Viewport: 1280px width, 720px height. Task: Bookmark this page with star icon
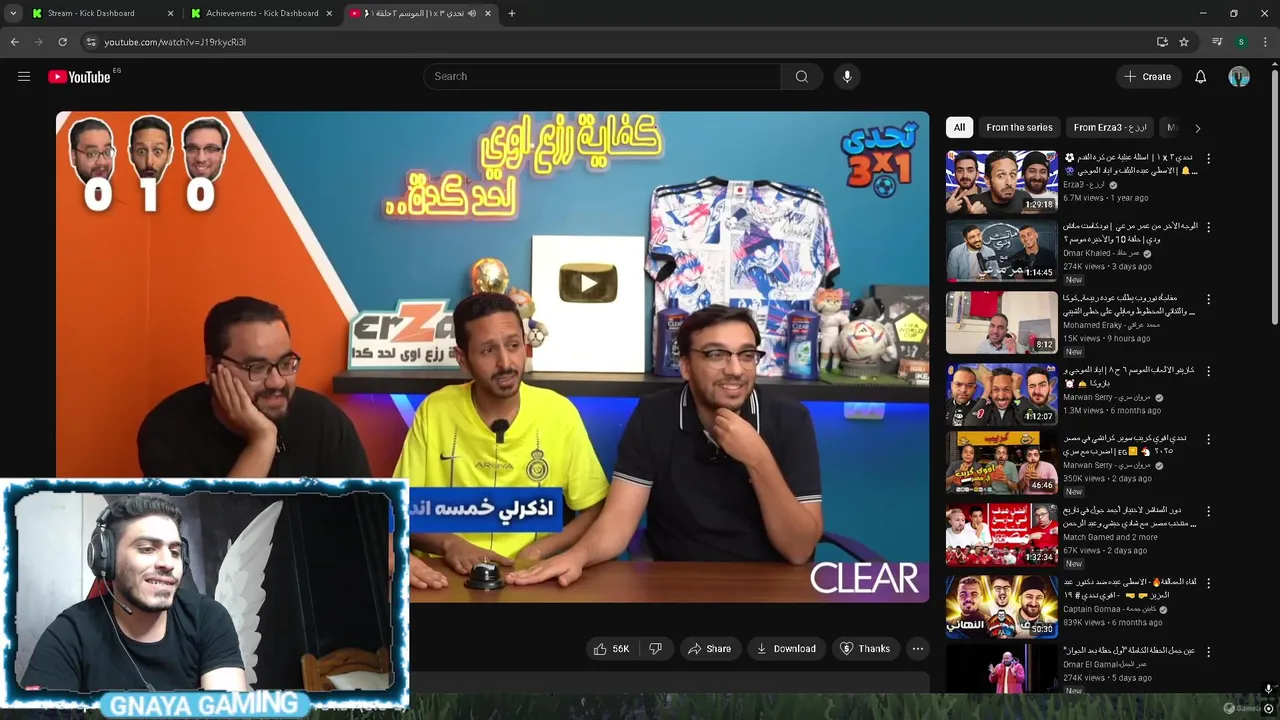pyautogui.click(x=1184, y=42)
